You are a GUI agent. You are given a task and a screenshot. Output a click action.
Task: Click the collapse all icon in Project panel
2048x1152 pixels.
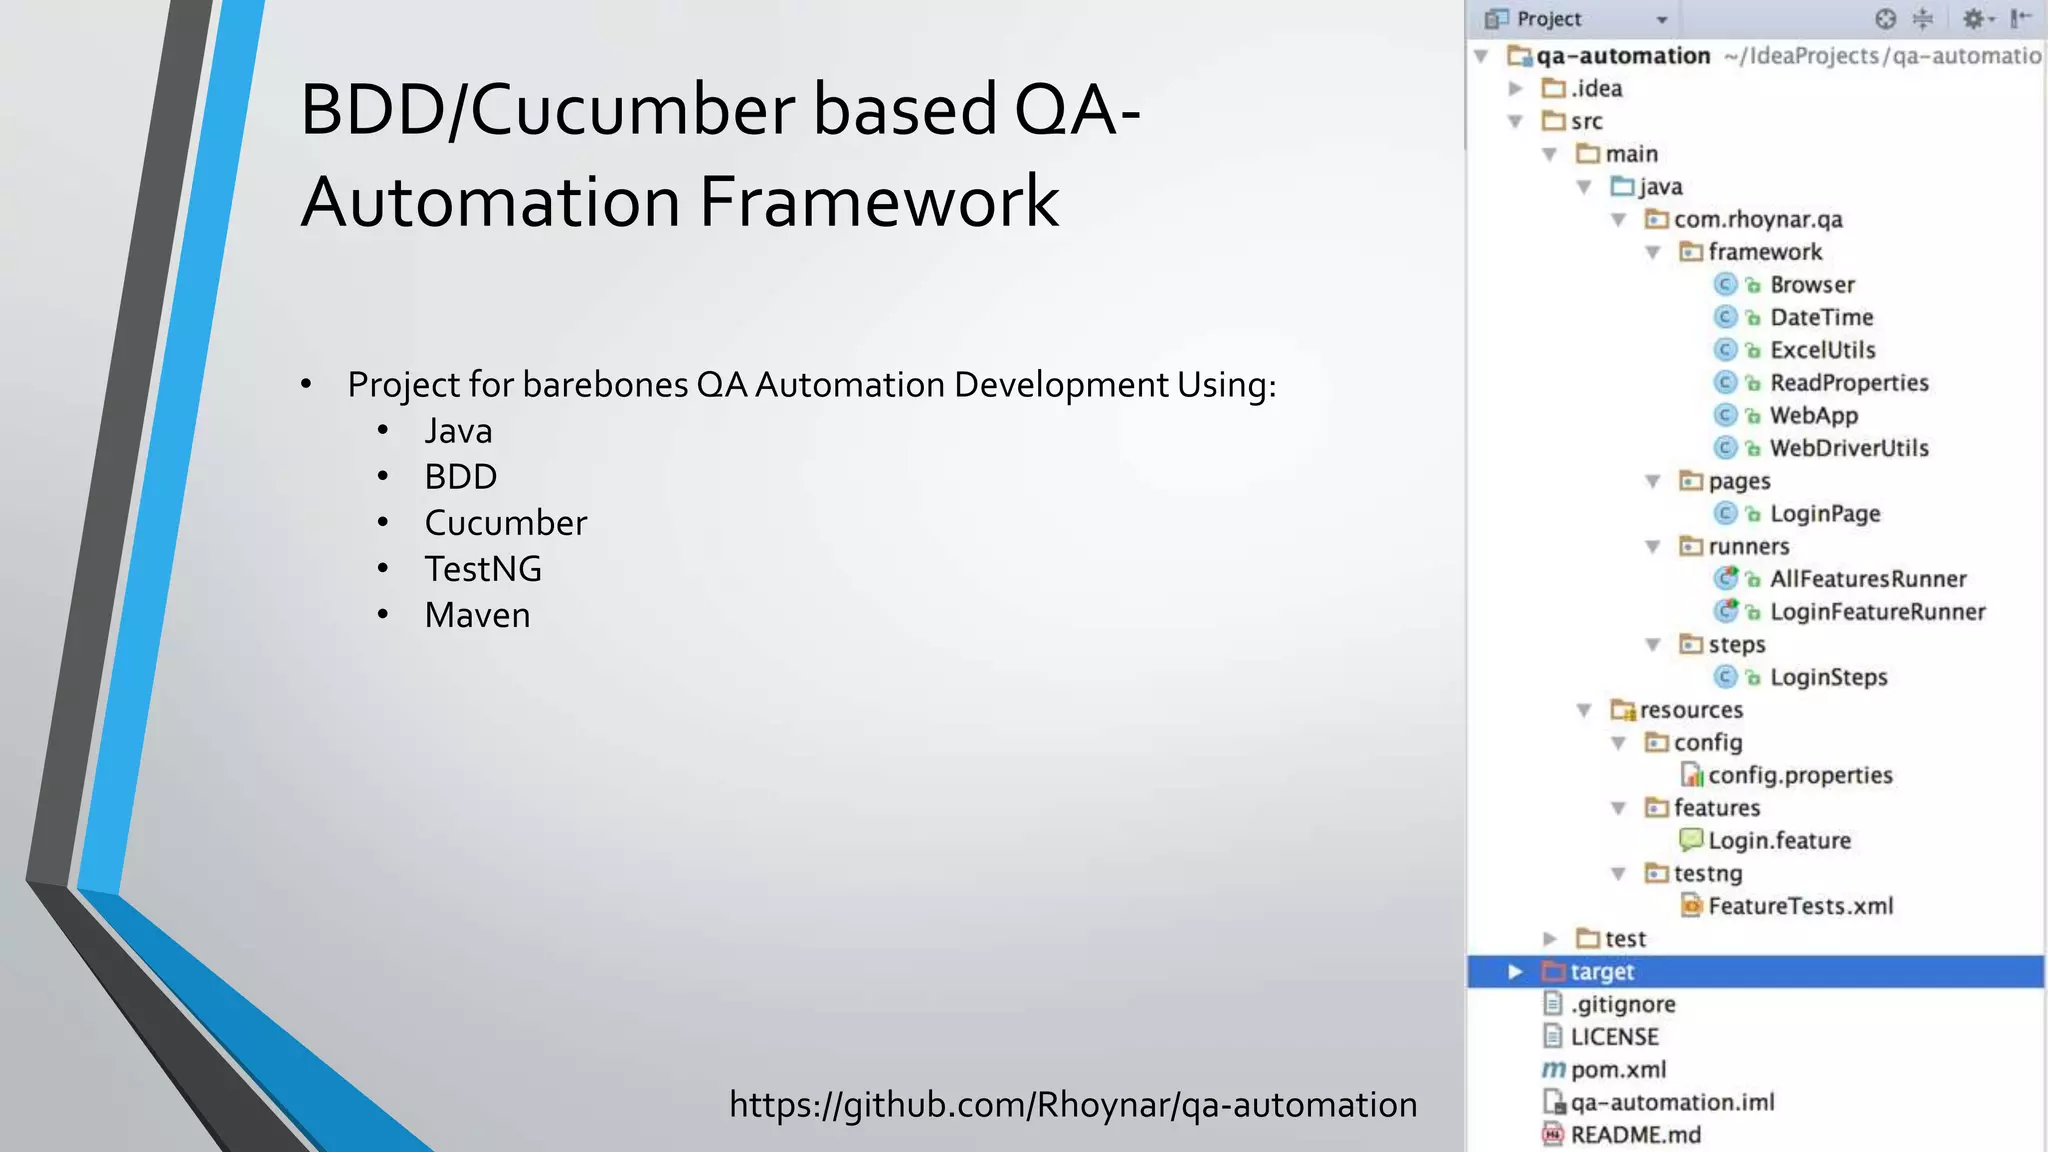point(1923,19)
